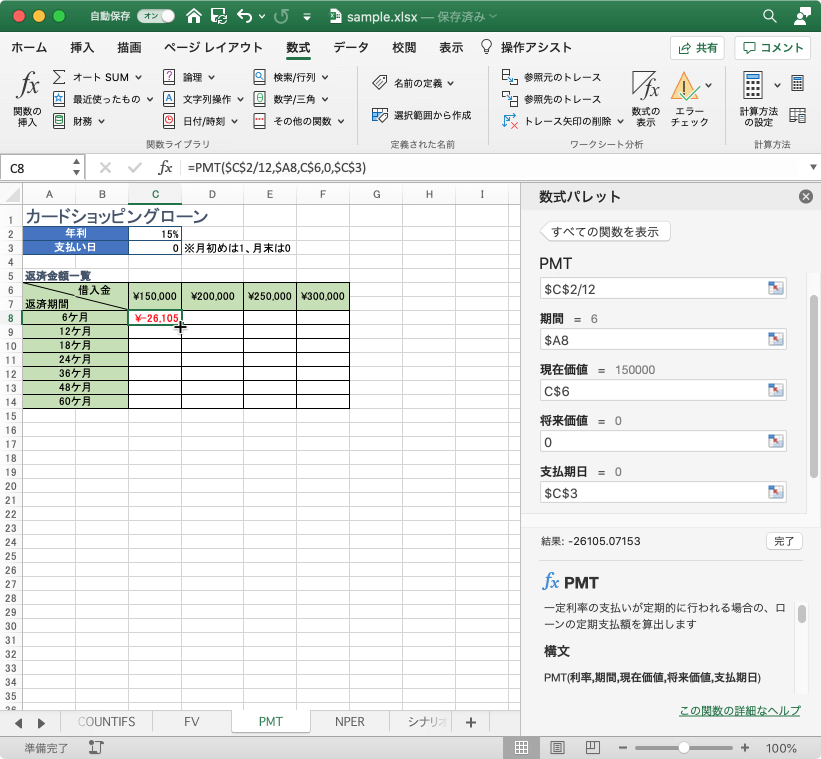Trace precedents (参照元のトレース)
The width and height of the screenshot is (821, 759).
(551, 77)
